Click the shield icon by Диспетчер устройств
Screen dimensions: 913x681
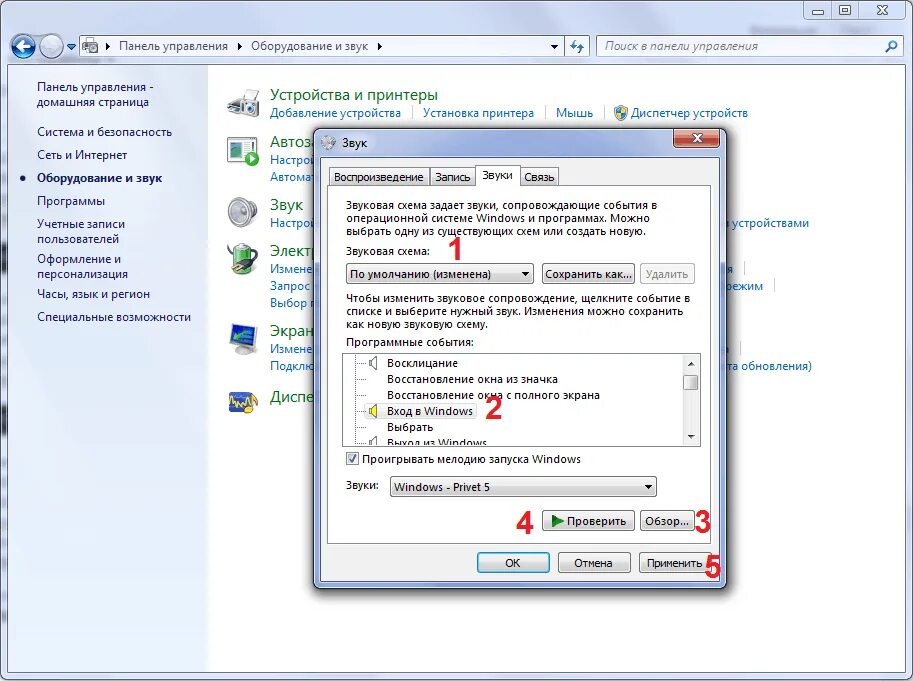[621, 113]
